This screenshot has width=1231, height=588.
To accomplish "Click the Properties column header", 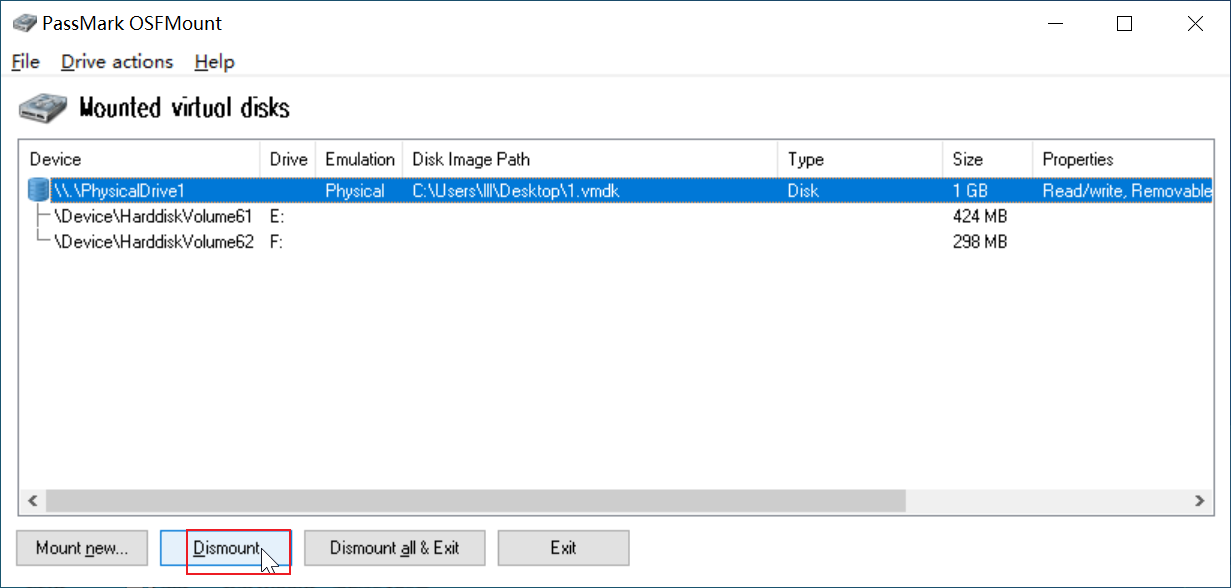I will pyautogui.click(x=1122, y=159).
